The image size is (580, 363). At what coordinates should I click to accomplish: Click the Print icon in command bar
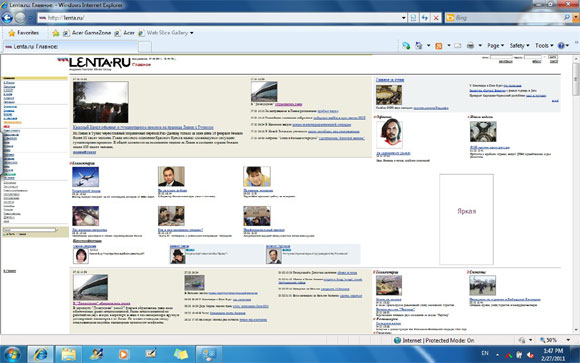pos(470,46)
